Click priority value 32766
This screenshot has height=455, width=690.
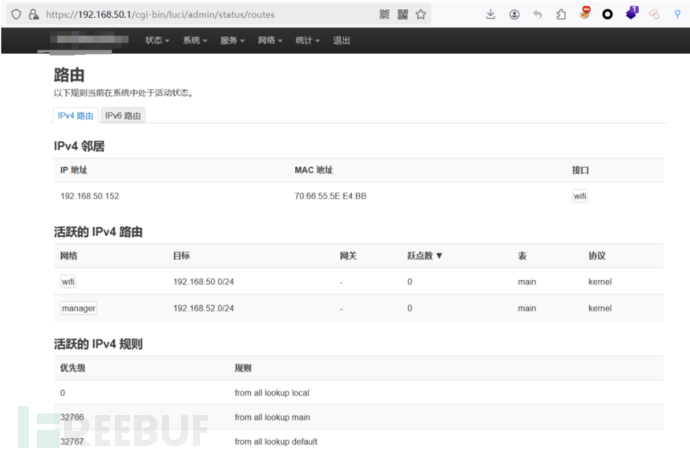click(72, 417)
